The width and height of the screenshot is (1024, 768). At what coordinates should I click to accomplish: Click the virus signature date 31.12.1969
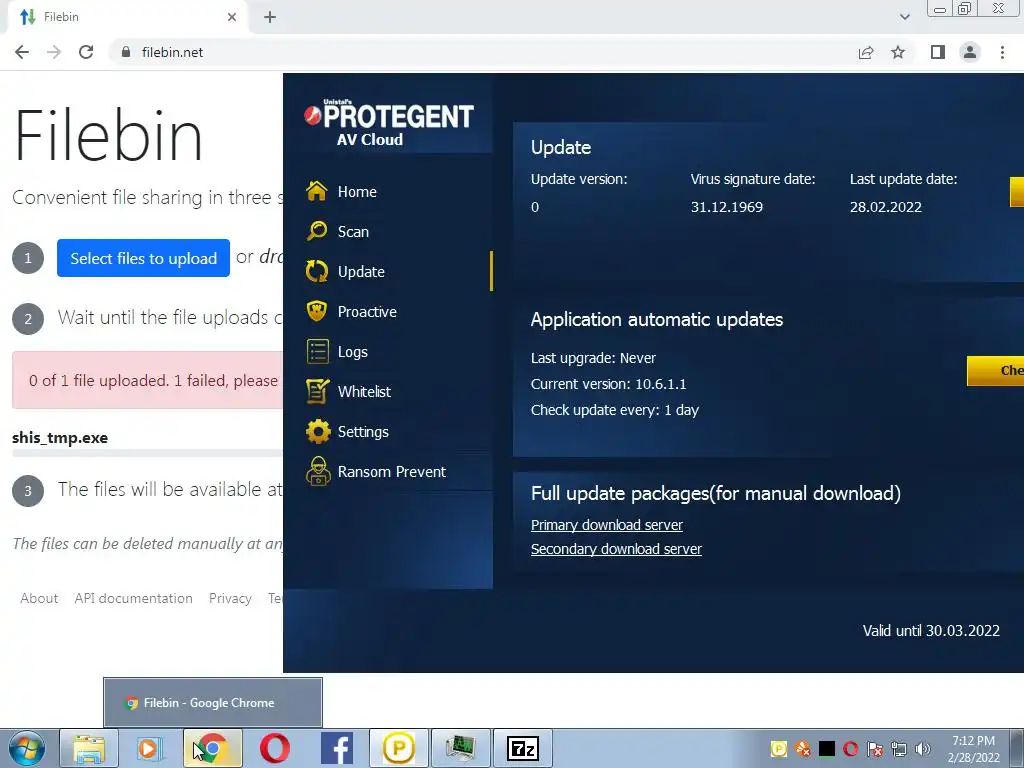pos(727,207)
